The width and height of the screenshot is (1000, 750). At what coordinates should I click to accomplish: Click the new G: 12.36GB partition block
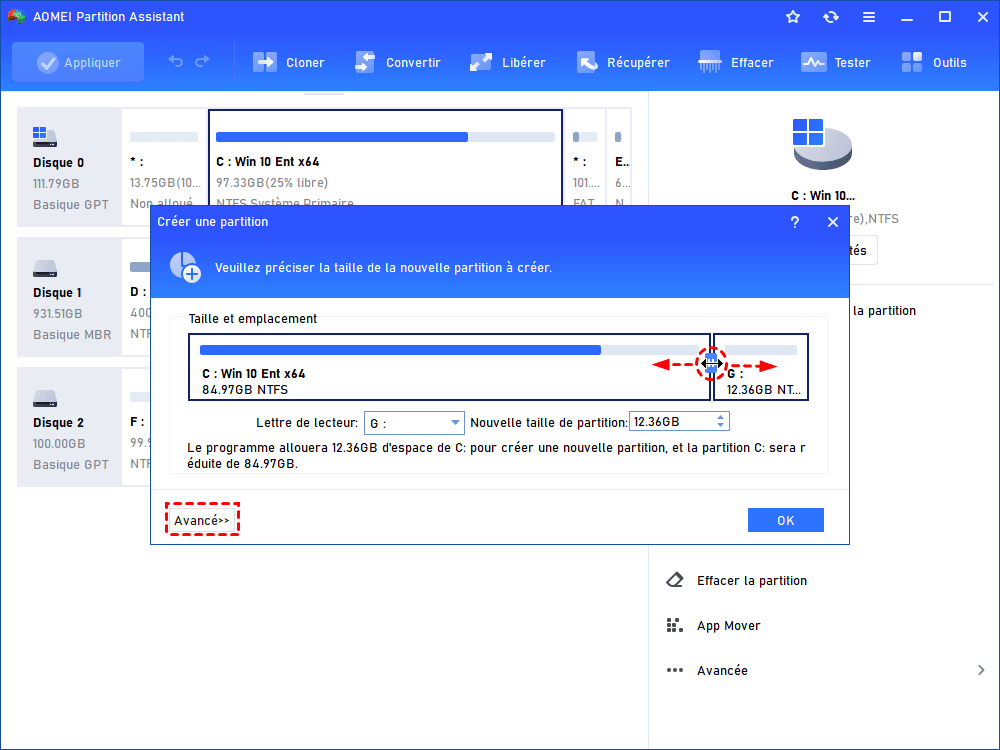click(761, 367)
